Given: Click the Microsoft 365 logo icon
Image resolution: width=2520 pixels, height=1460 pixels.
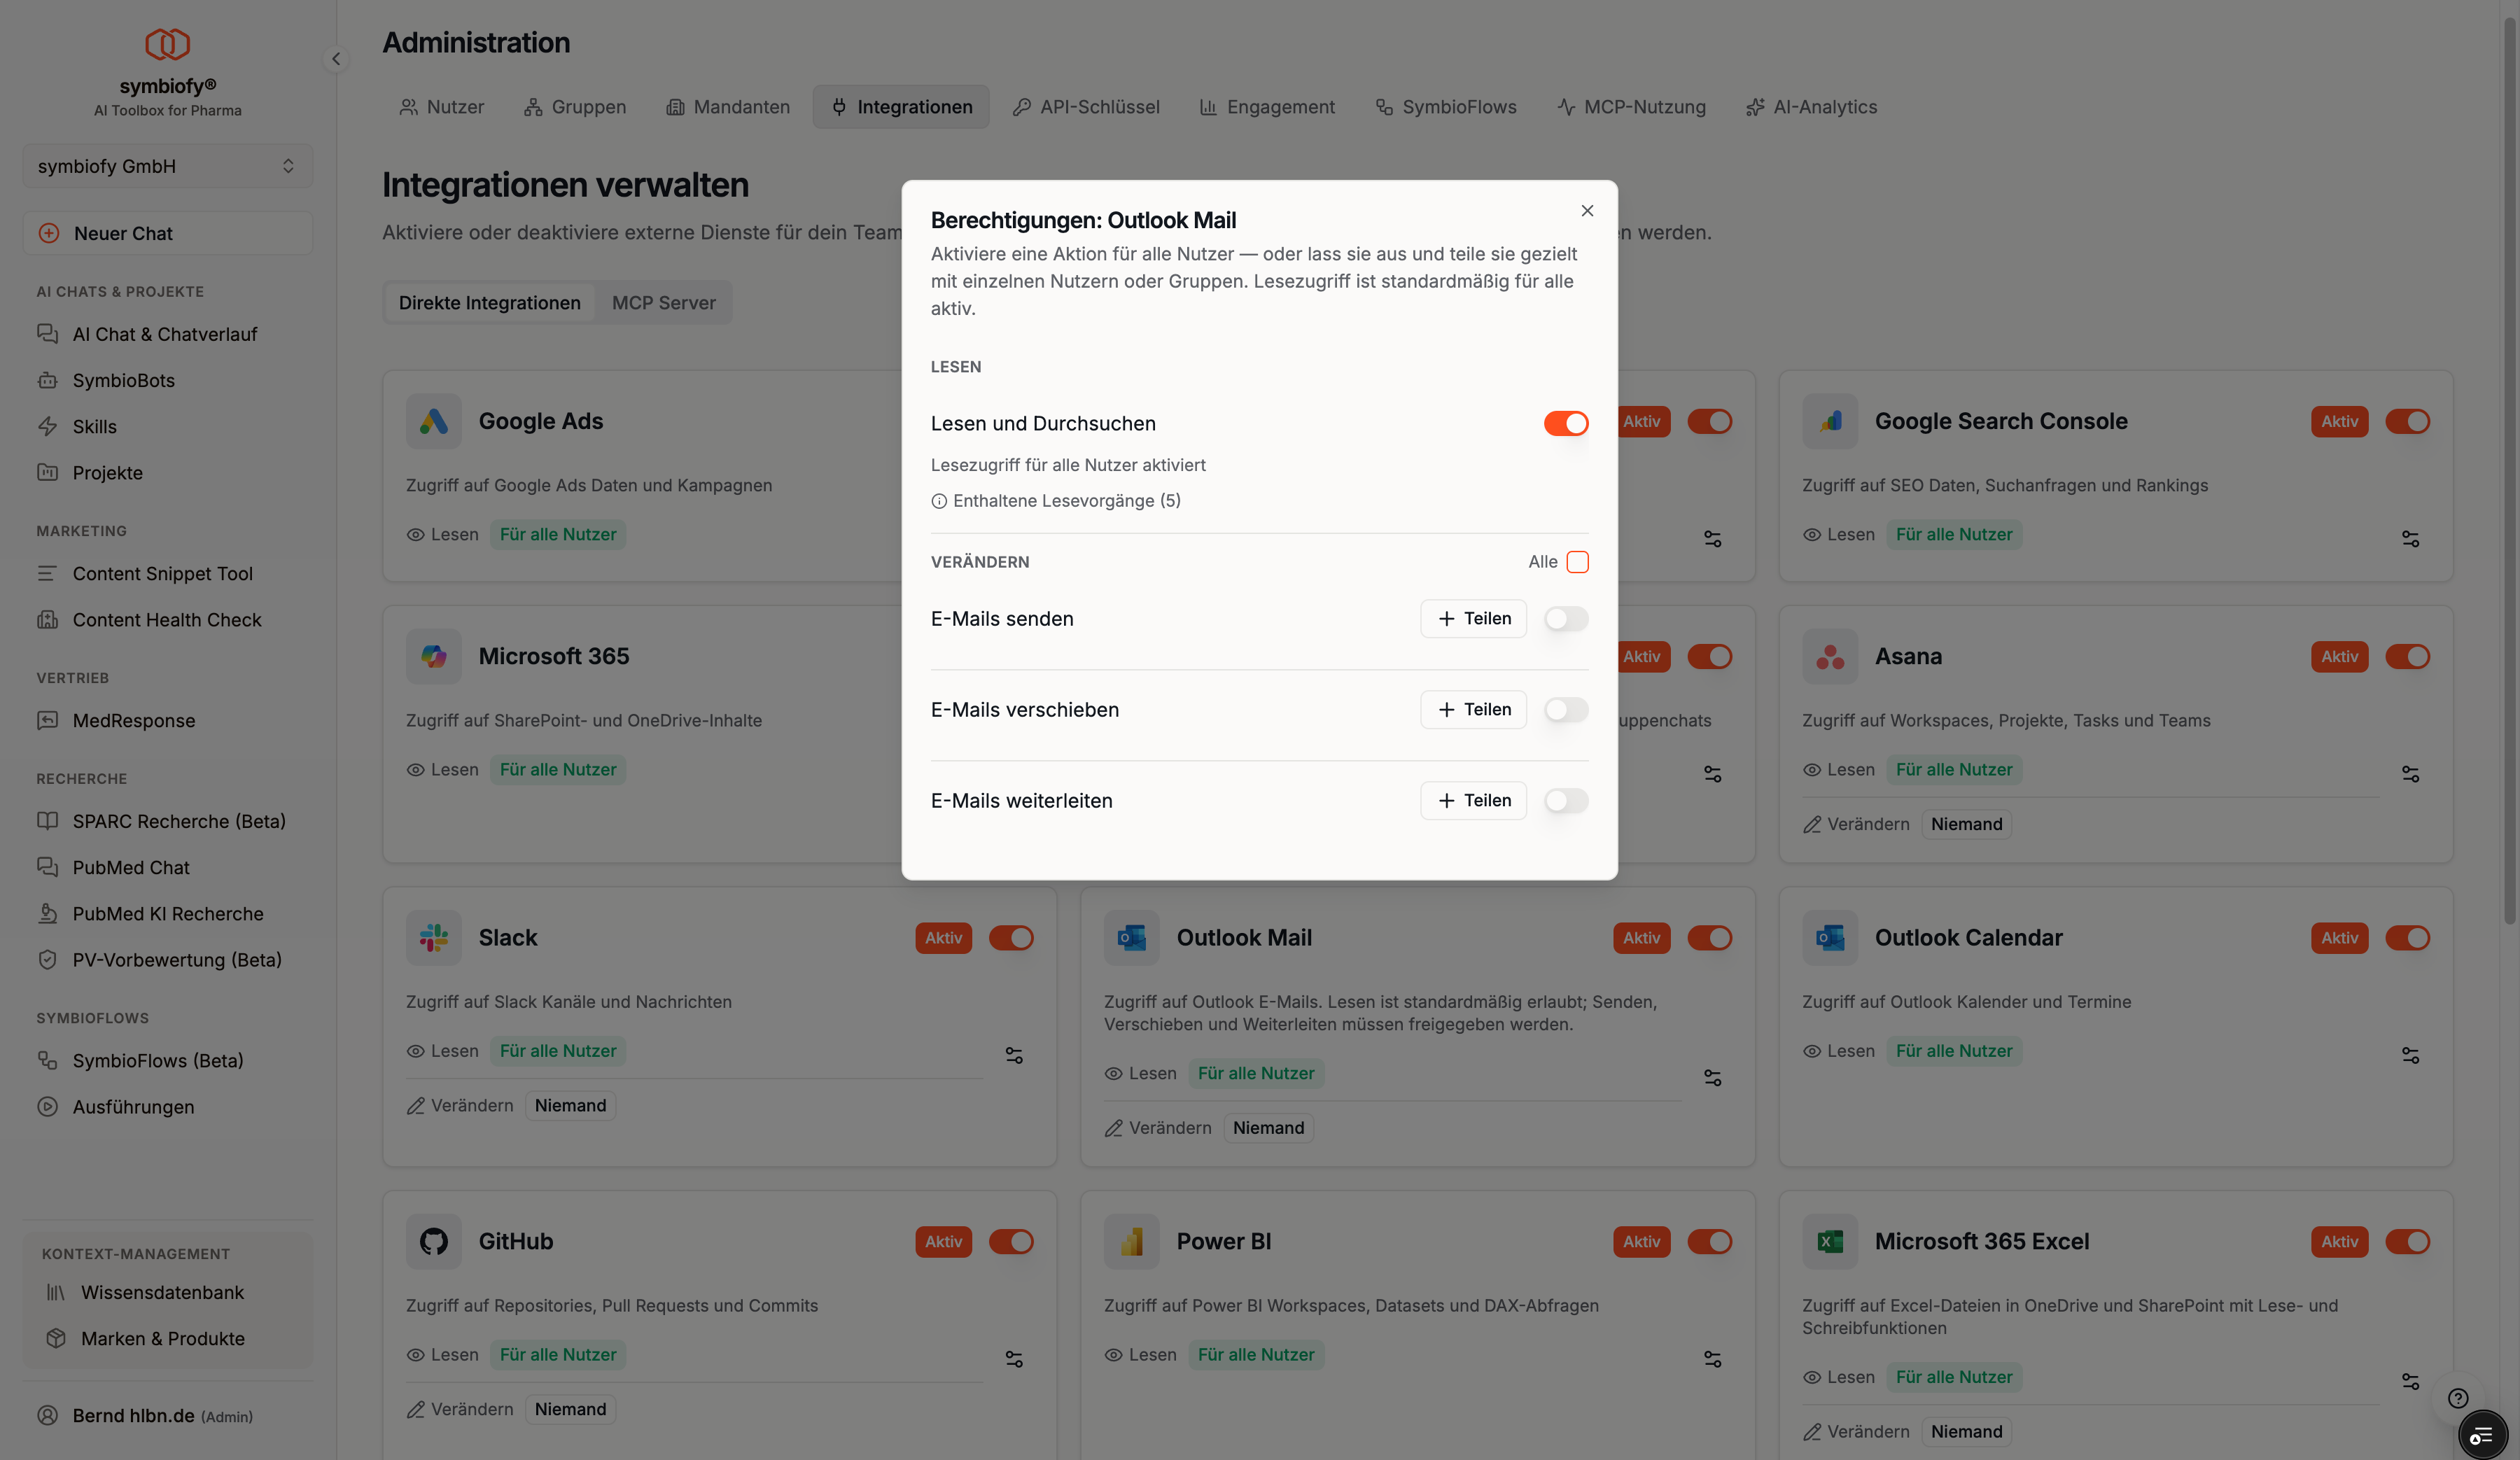Looking at the screenshot, I should [x=433, y=656].
